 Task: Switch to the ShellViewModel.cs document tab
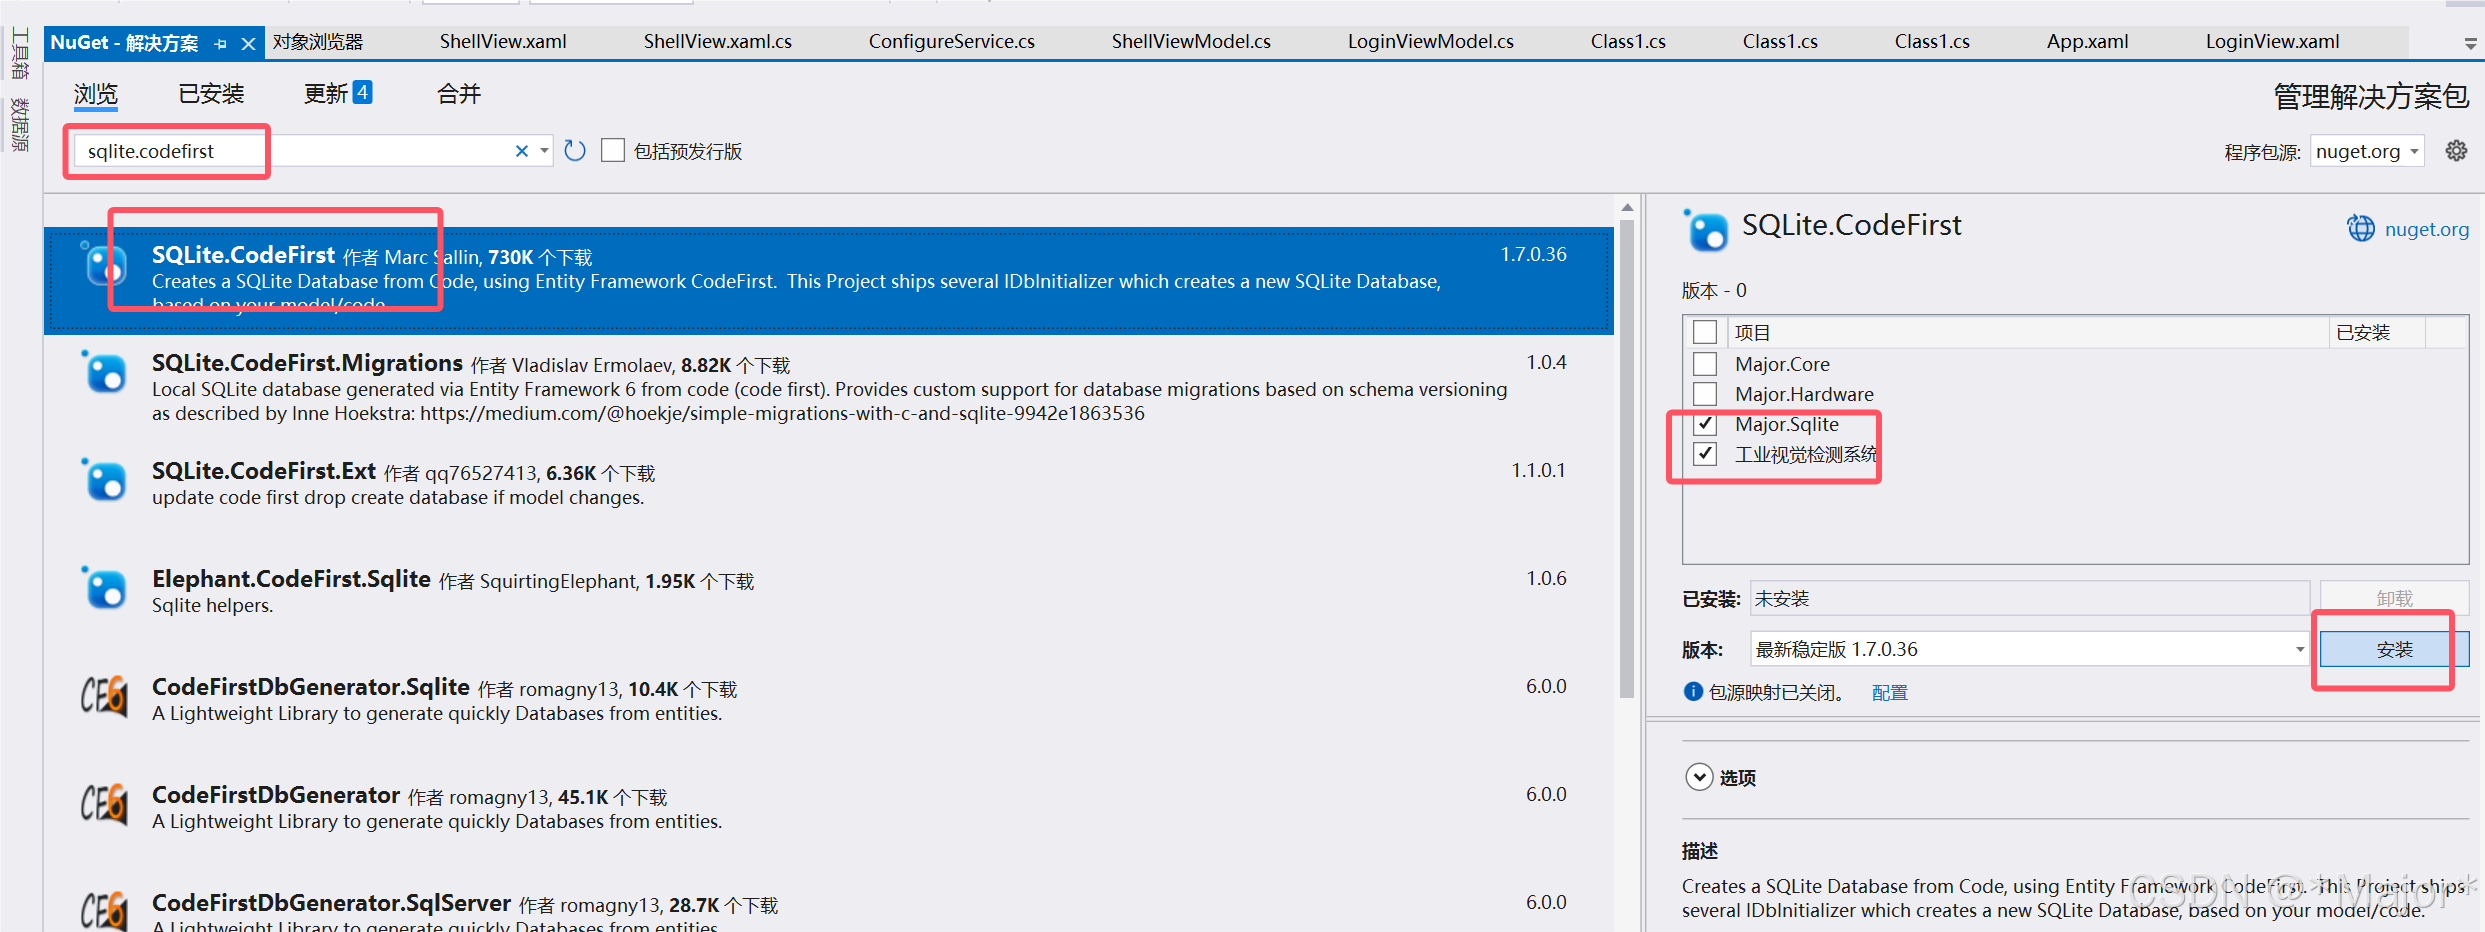(1190, 41)
